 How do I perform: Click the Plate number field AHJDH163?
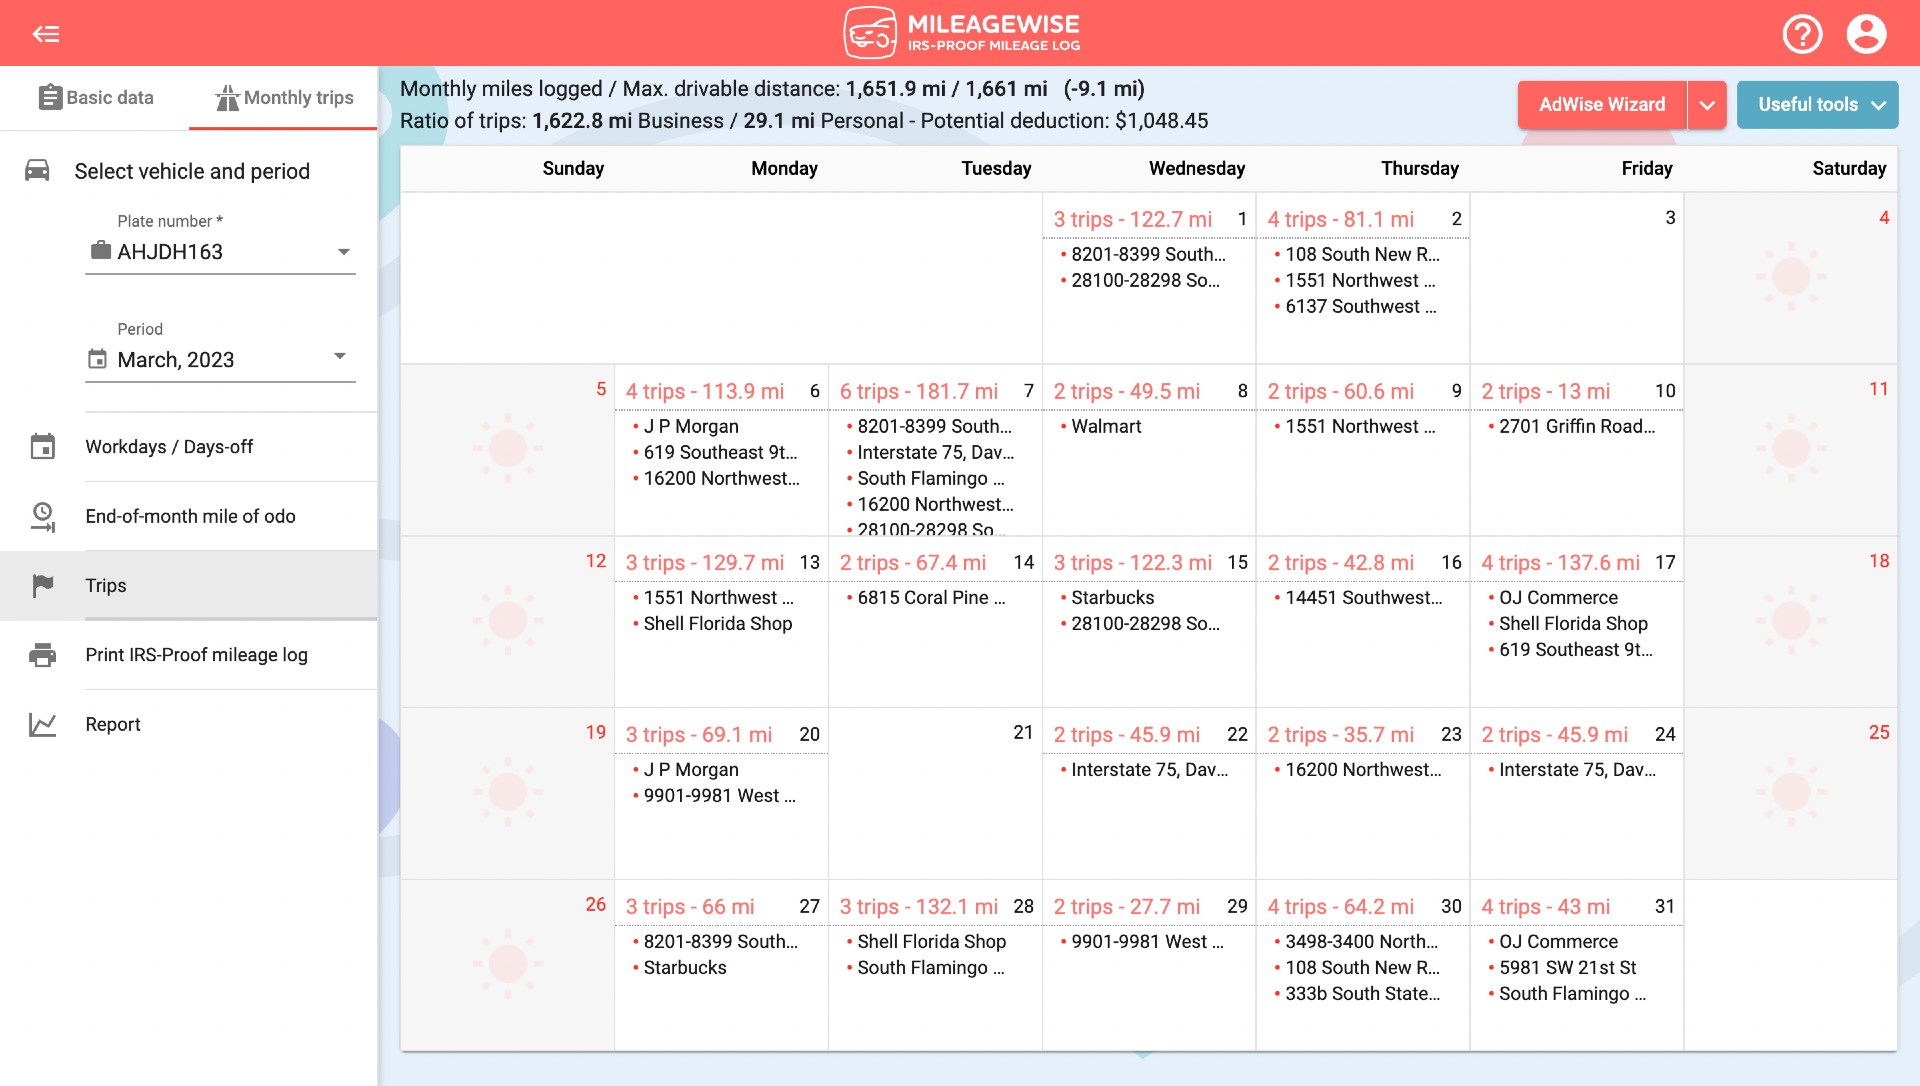coord(220,252)
